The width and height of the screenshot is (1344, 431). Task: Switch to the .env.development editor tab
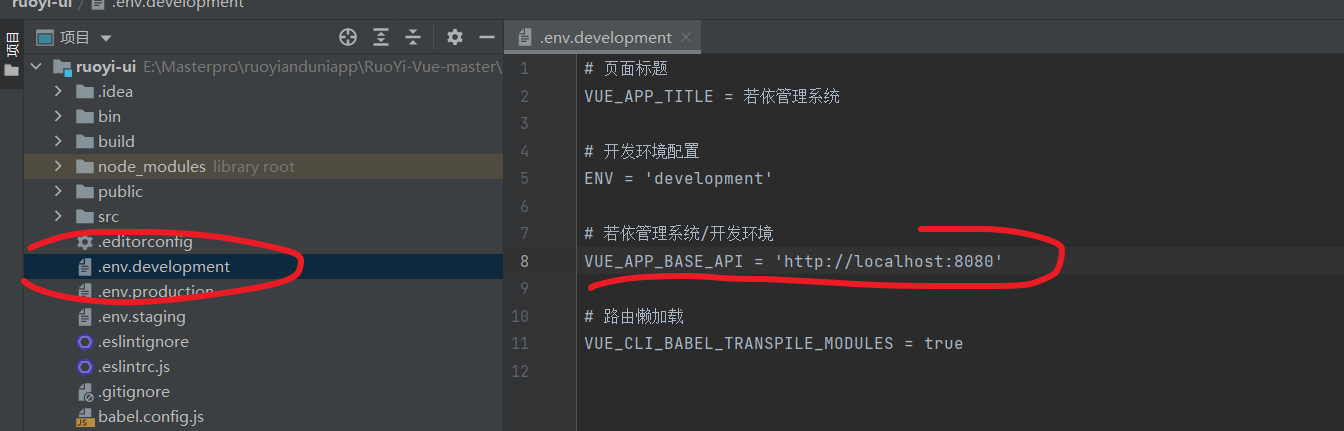605,38
